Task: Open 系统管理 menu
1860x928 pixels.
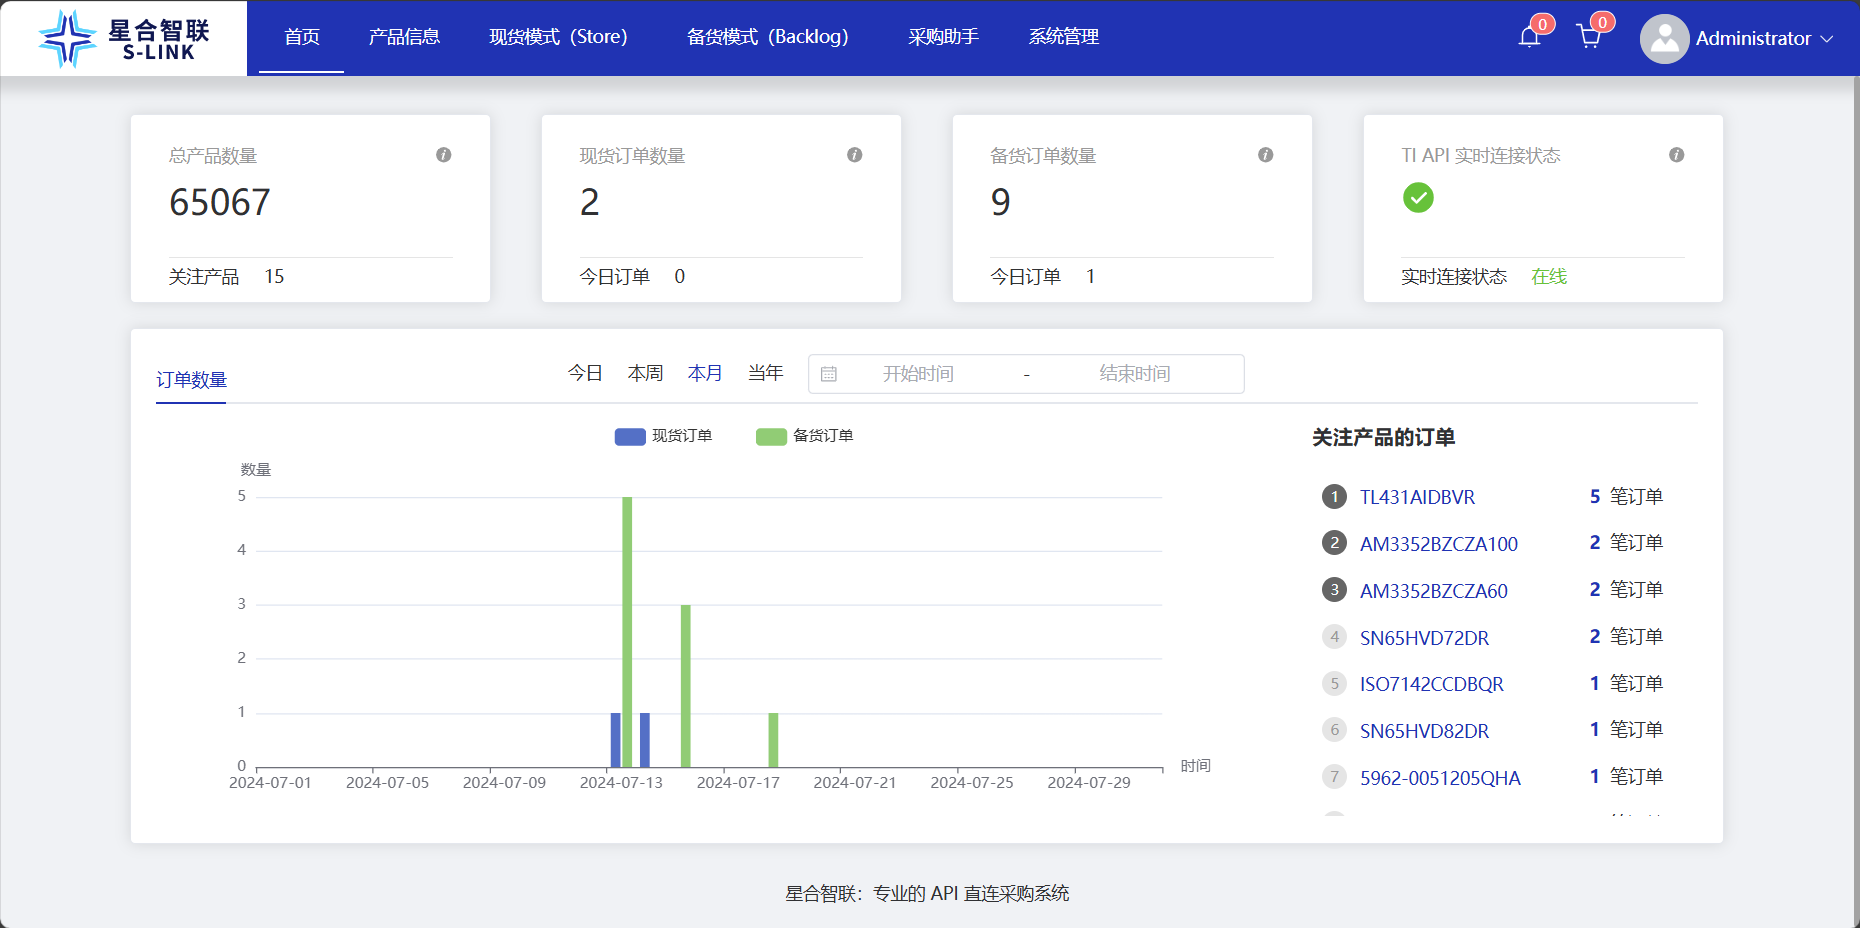Action: 1064,37
